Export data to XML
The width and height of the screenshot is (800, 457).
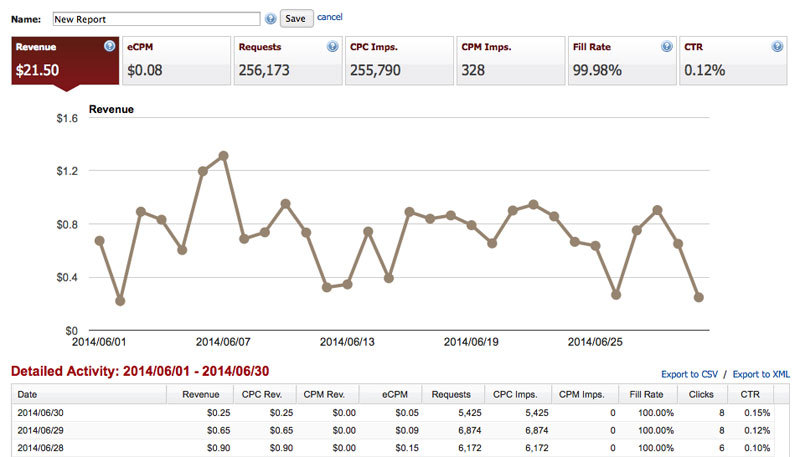click(761, 374)
